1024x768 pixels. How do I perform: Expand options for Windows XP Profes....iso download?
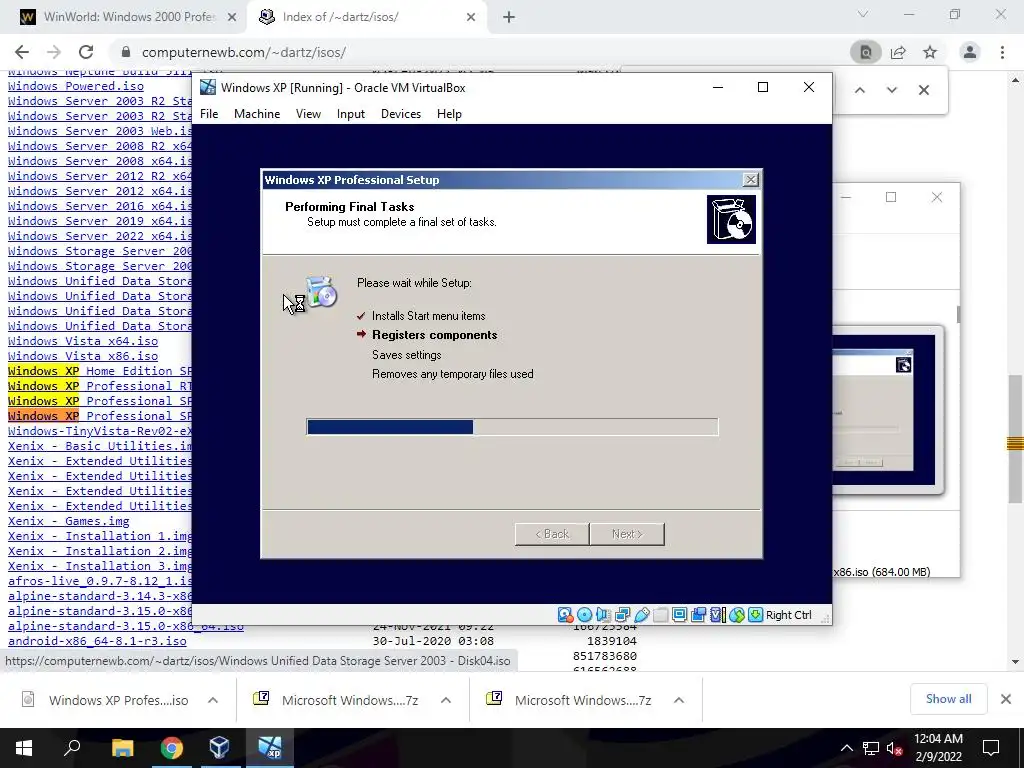pyautogui.click(x=213, y=700)
